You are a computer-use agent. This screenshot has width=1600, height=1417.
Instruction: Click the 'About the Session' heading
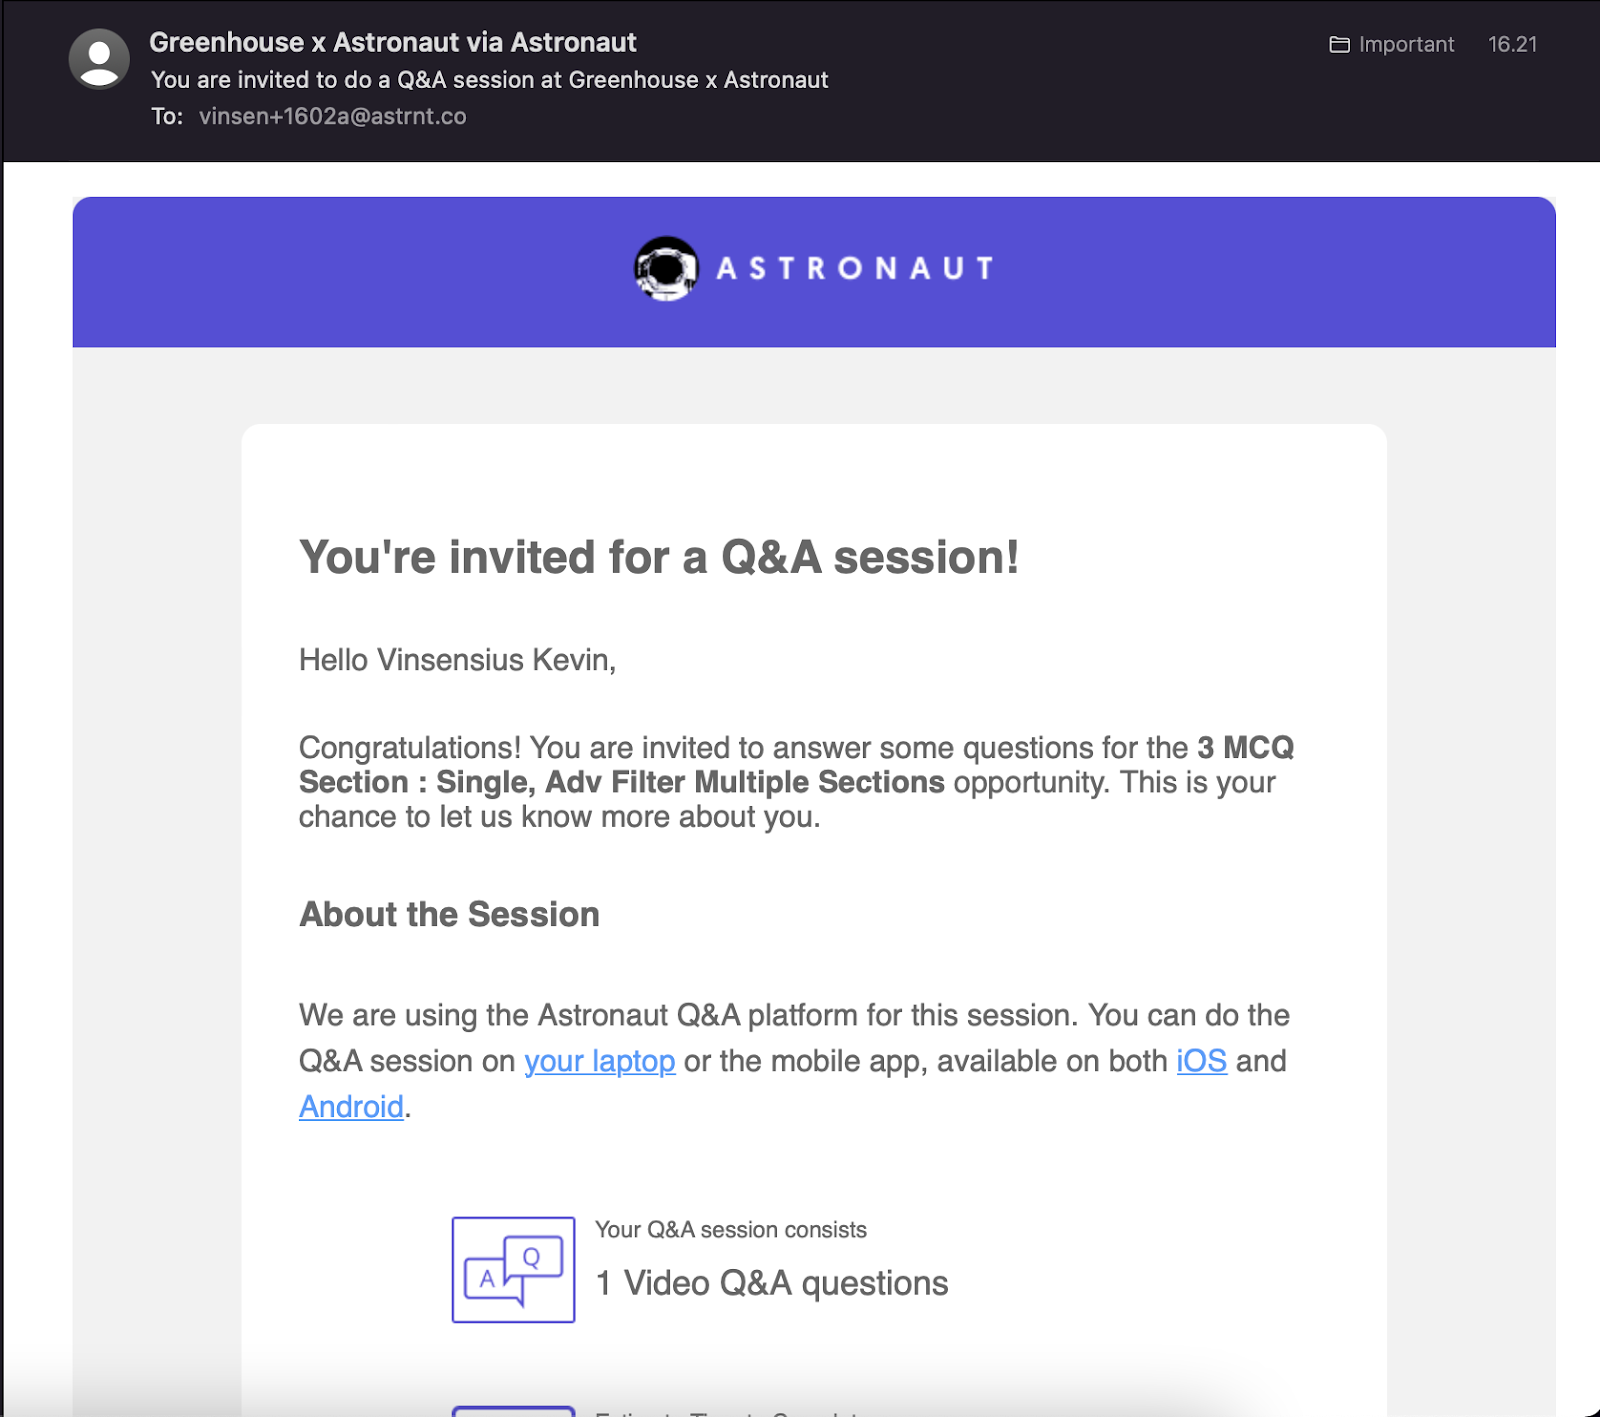tap(449, 914)
